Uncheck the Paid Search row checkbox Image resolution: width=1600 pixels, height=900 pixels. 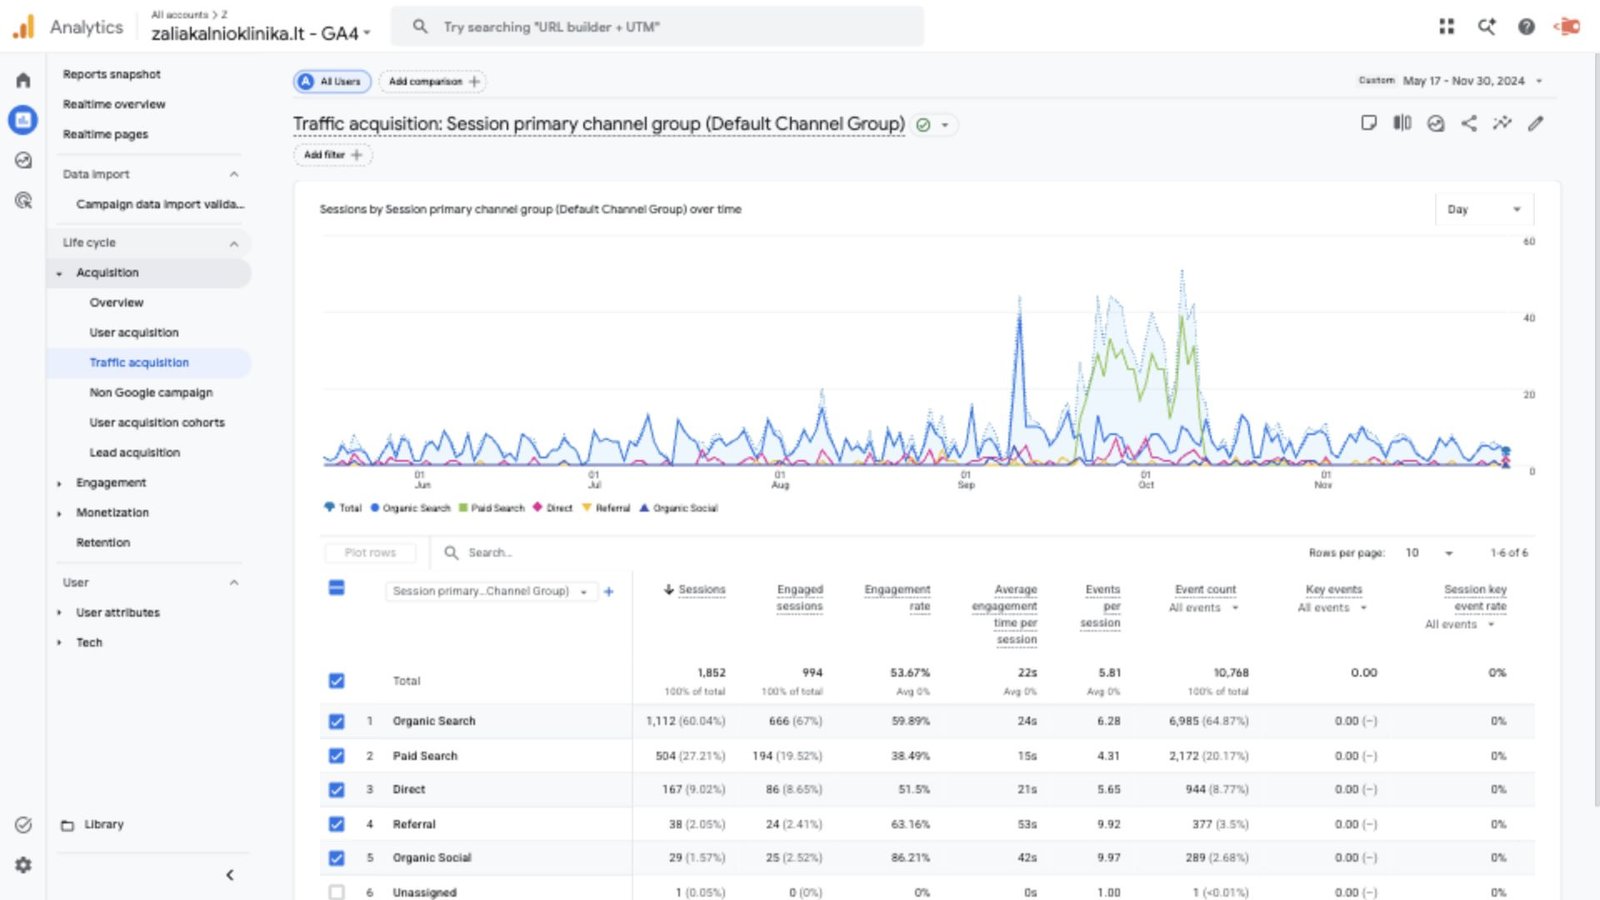click(337, 756)
